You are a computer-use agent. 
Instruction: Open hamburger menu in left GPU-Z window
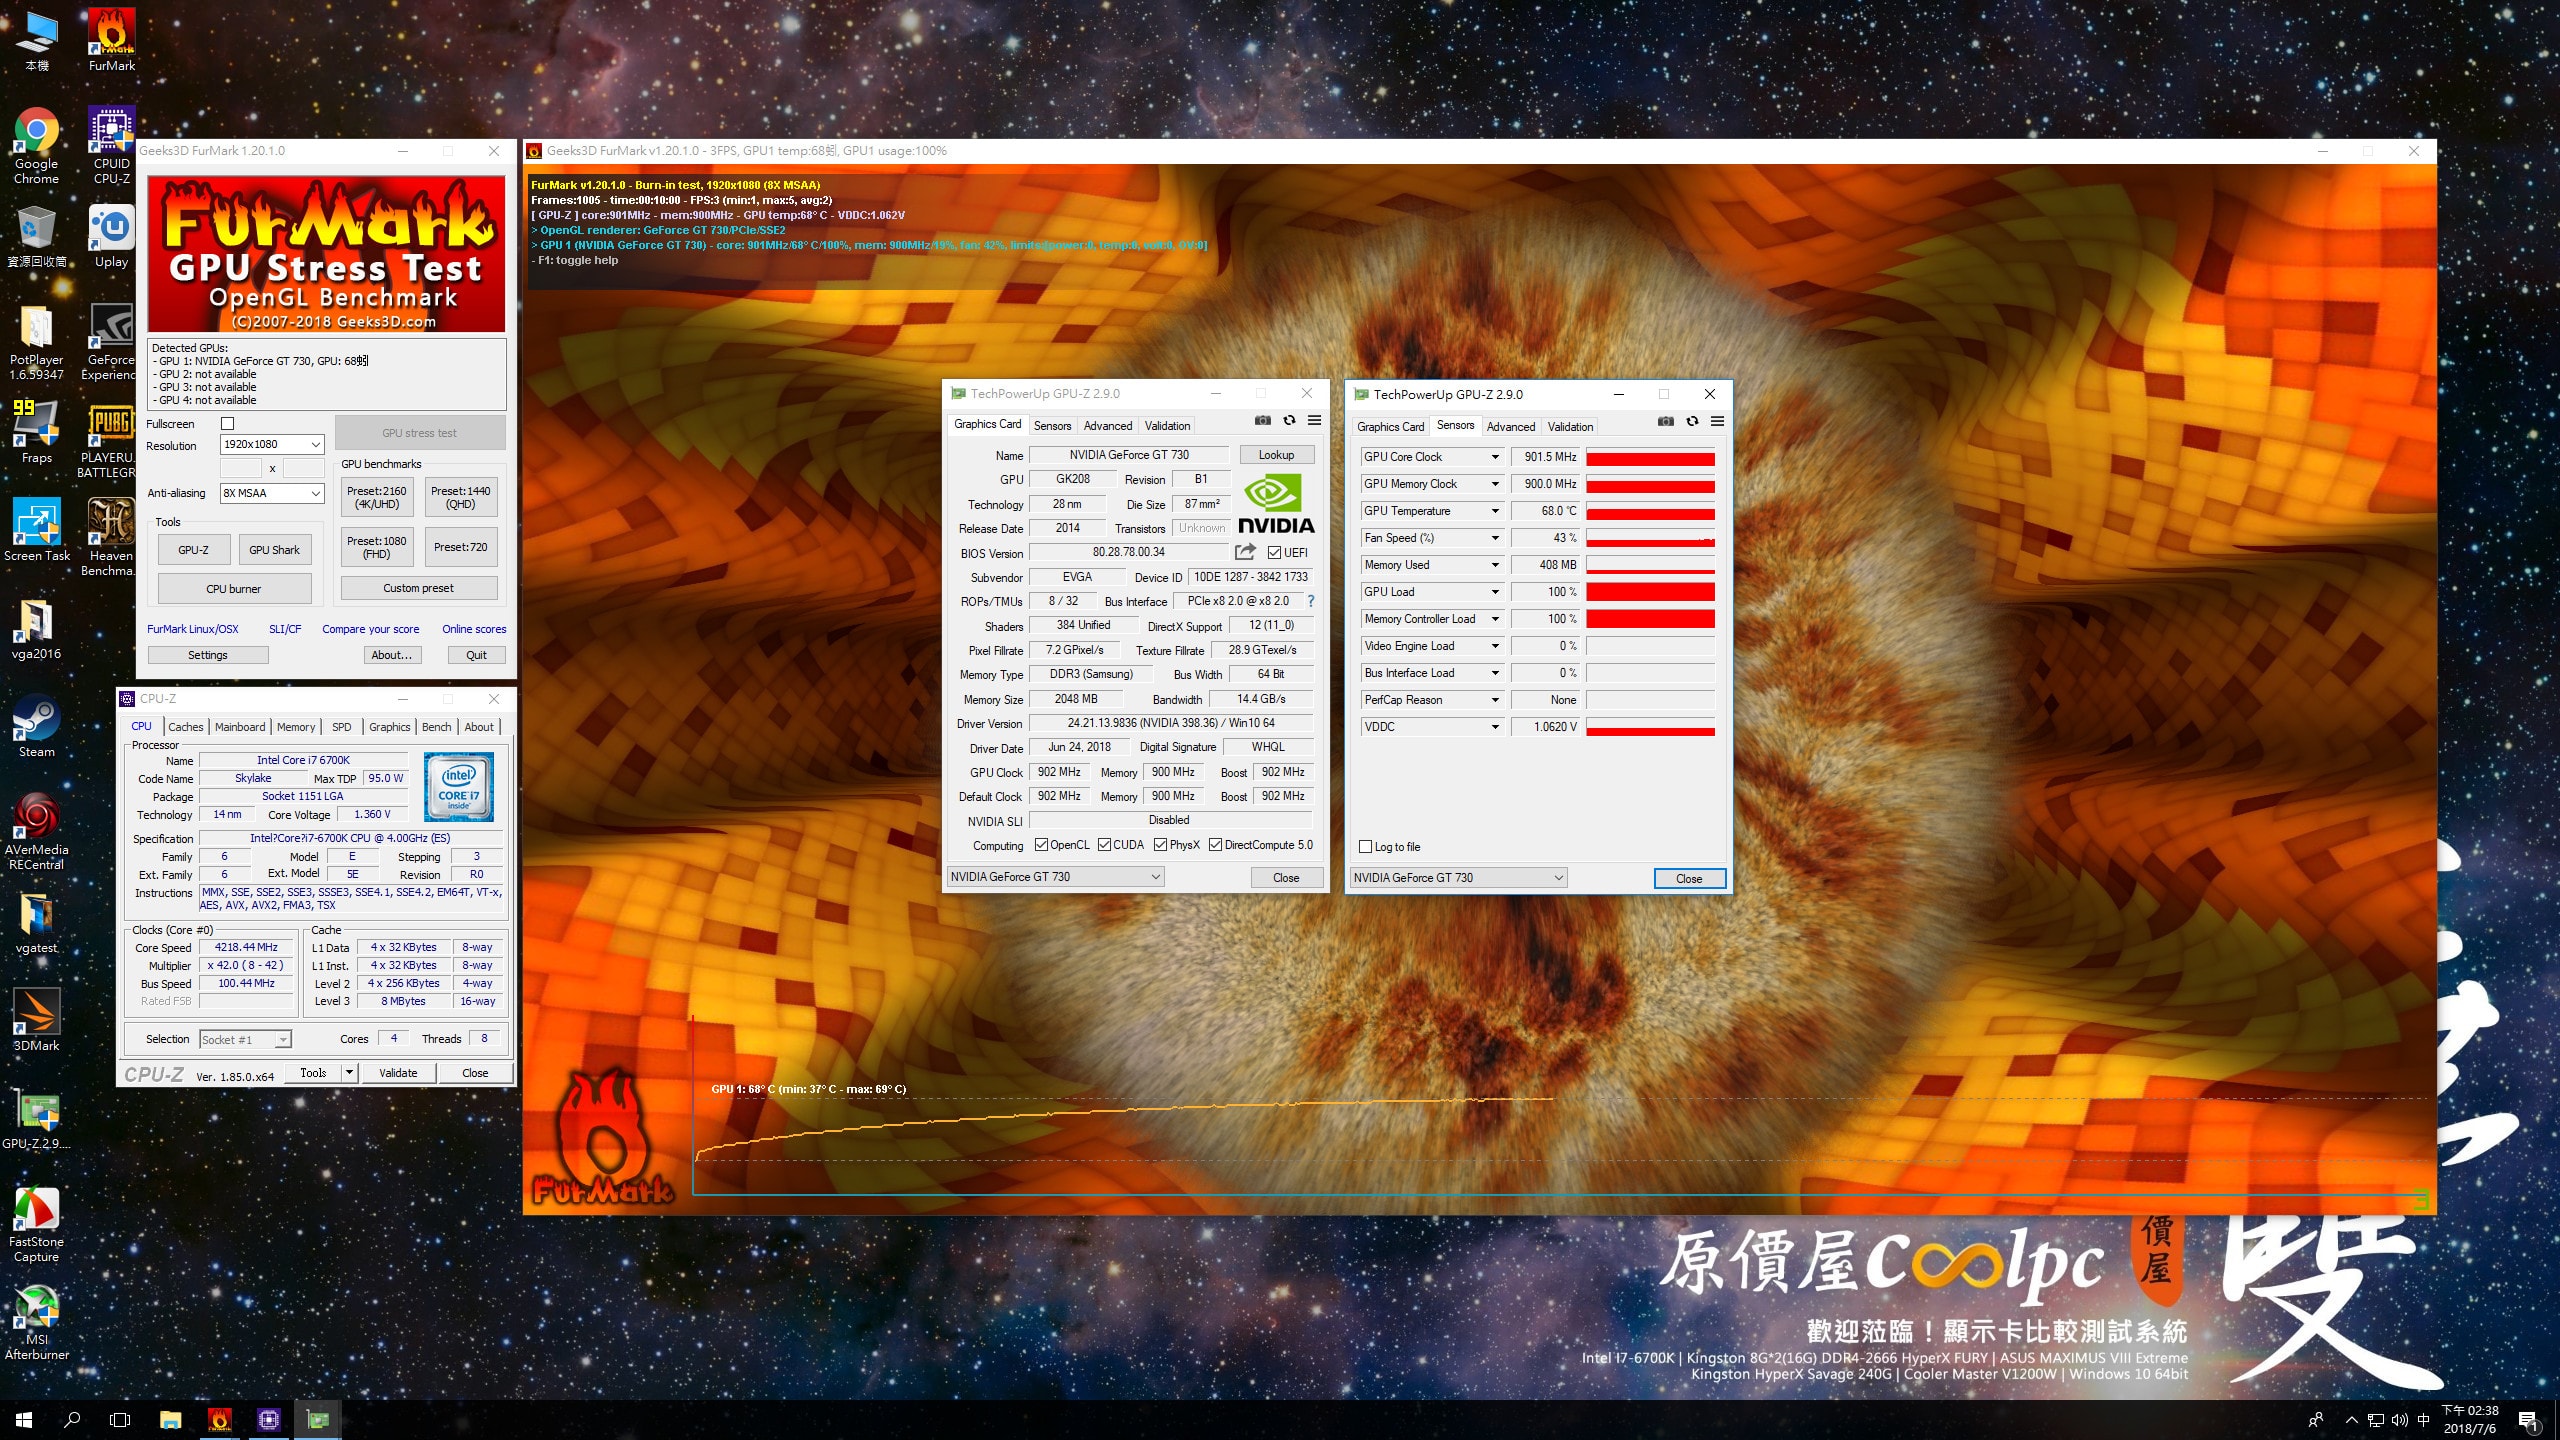(x=1314, y=421)
